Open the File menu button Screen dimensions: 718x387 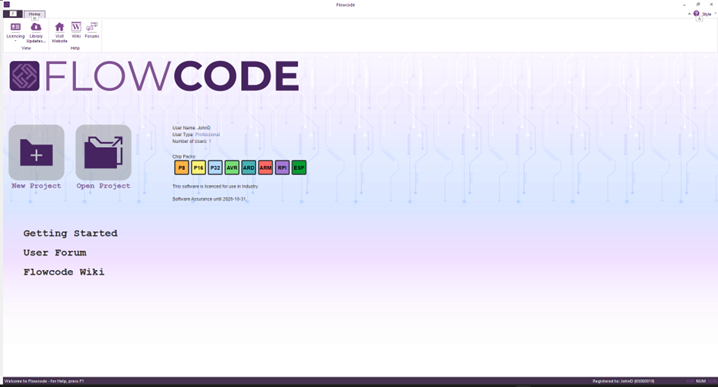[x=13, y=14]
